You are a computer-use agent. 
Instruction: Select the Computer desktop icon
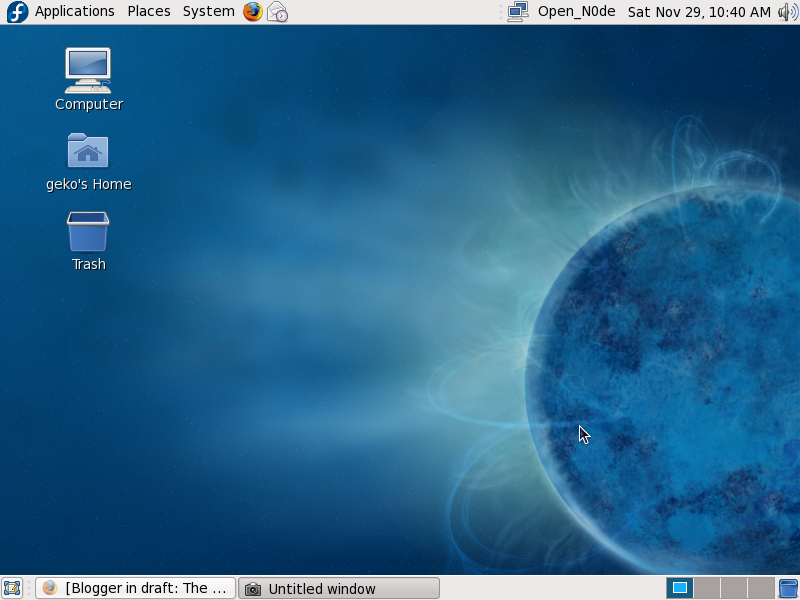pyautogui.click(x=88, y=70)
